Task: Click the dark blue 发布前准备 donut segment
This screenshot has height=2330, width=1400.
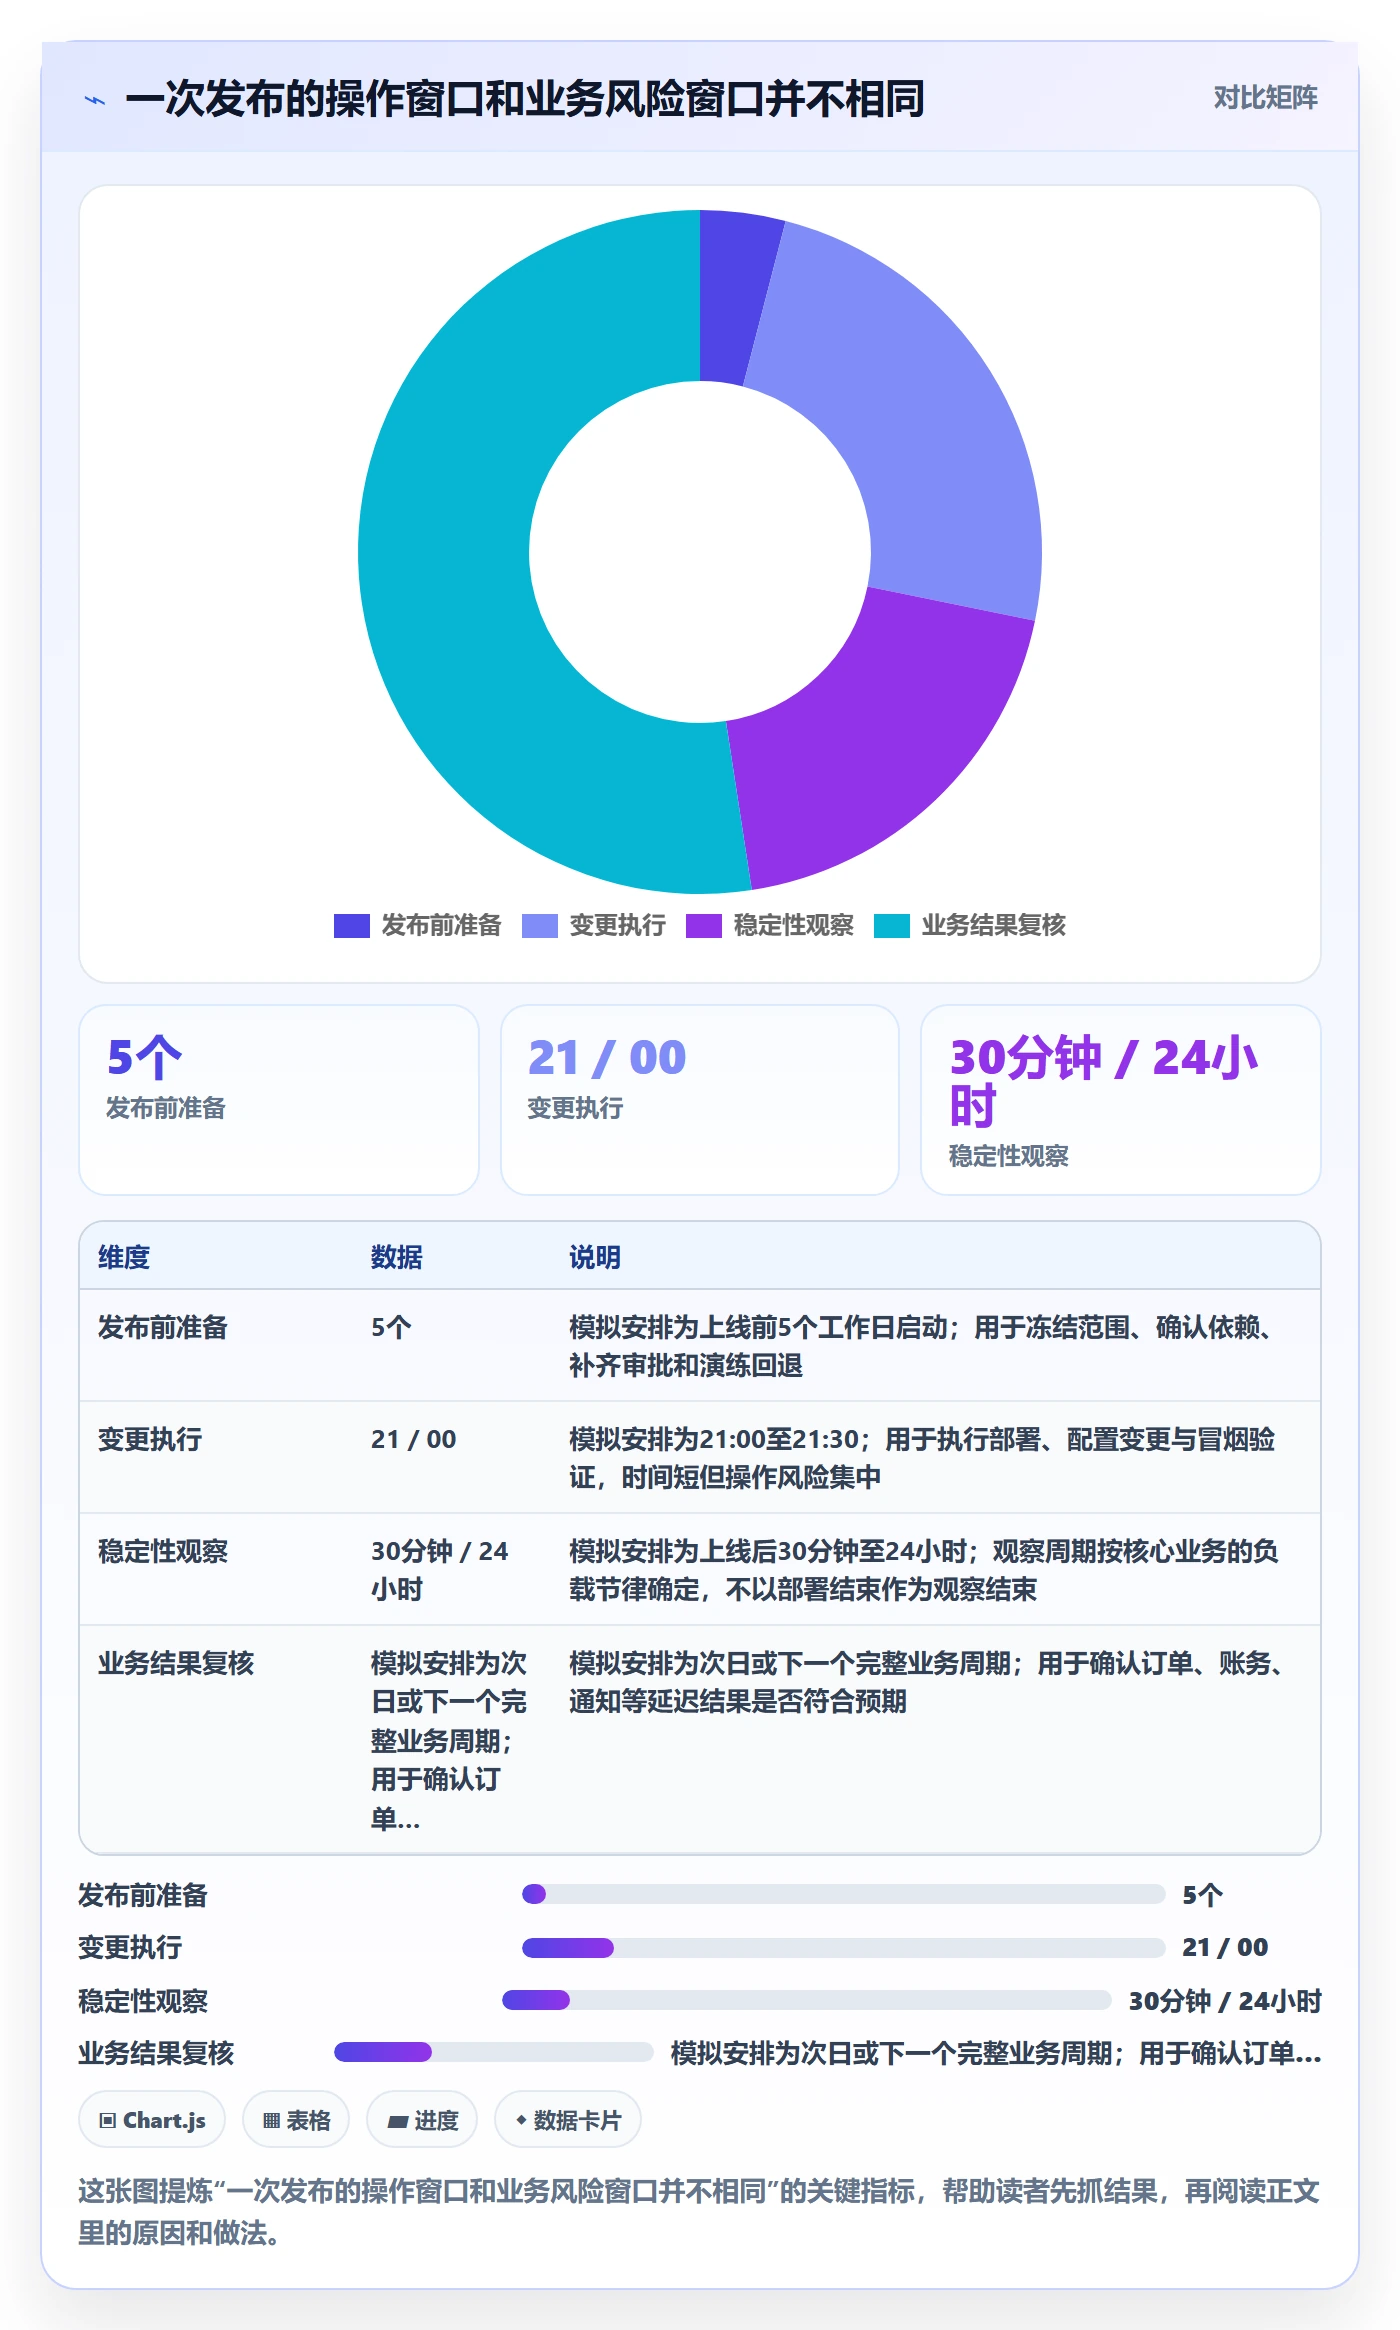Action: 735,295
